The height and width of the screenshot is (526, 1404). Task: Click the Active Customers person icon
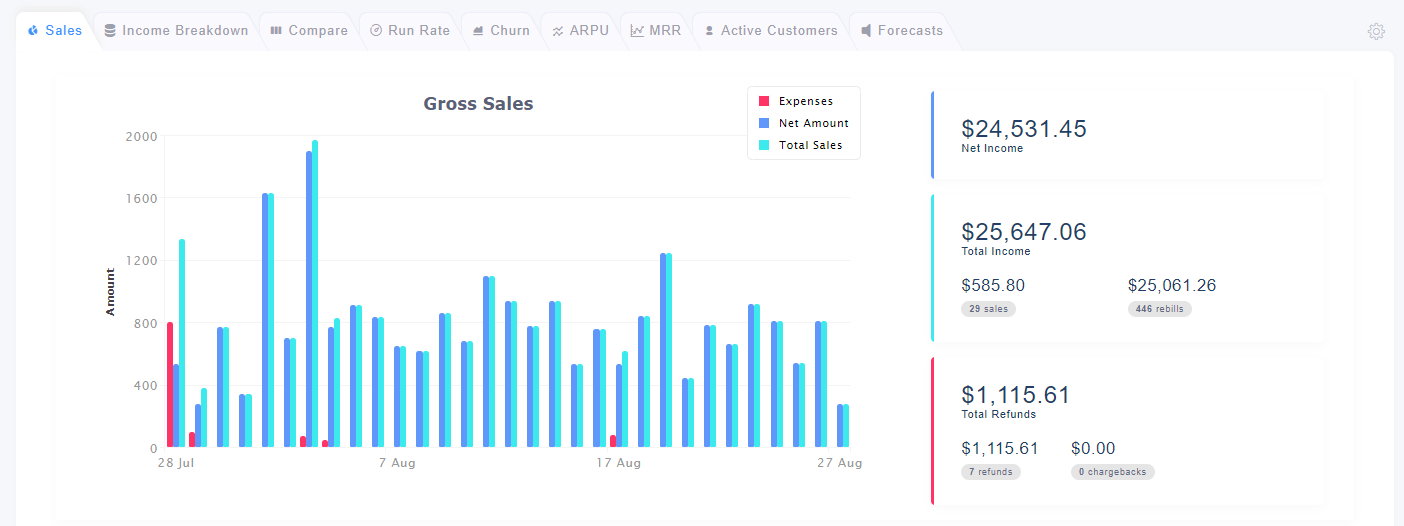click(x=709, y=31)
